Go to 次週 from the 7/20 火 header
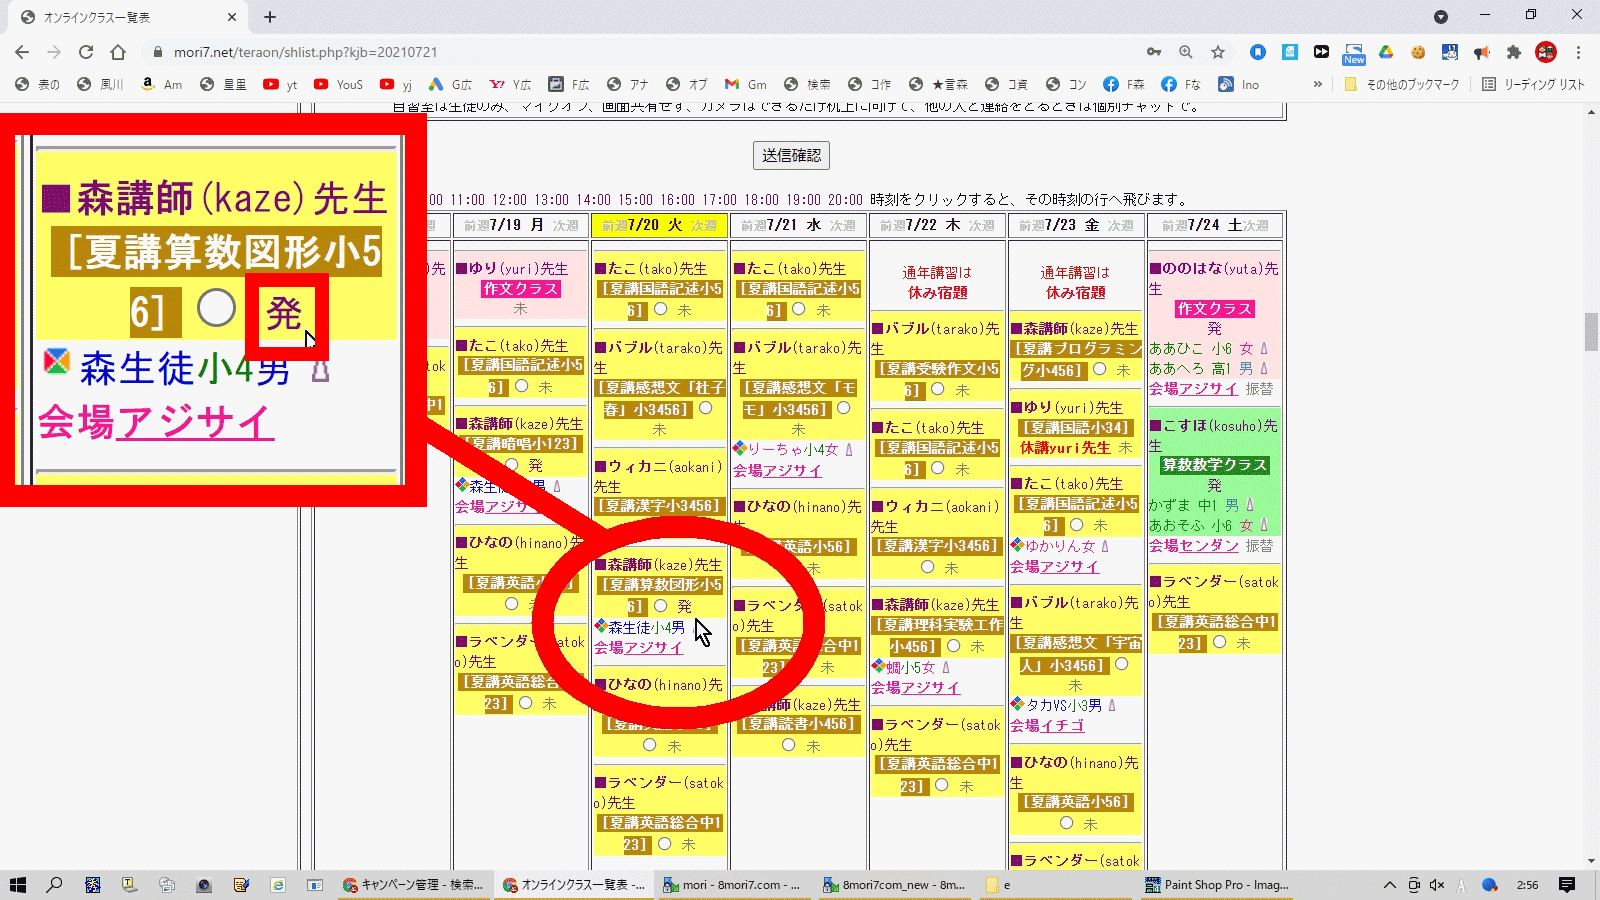Viewport: 1600px width, 900px height. (704, 226)
